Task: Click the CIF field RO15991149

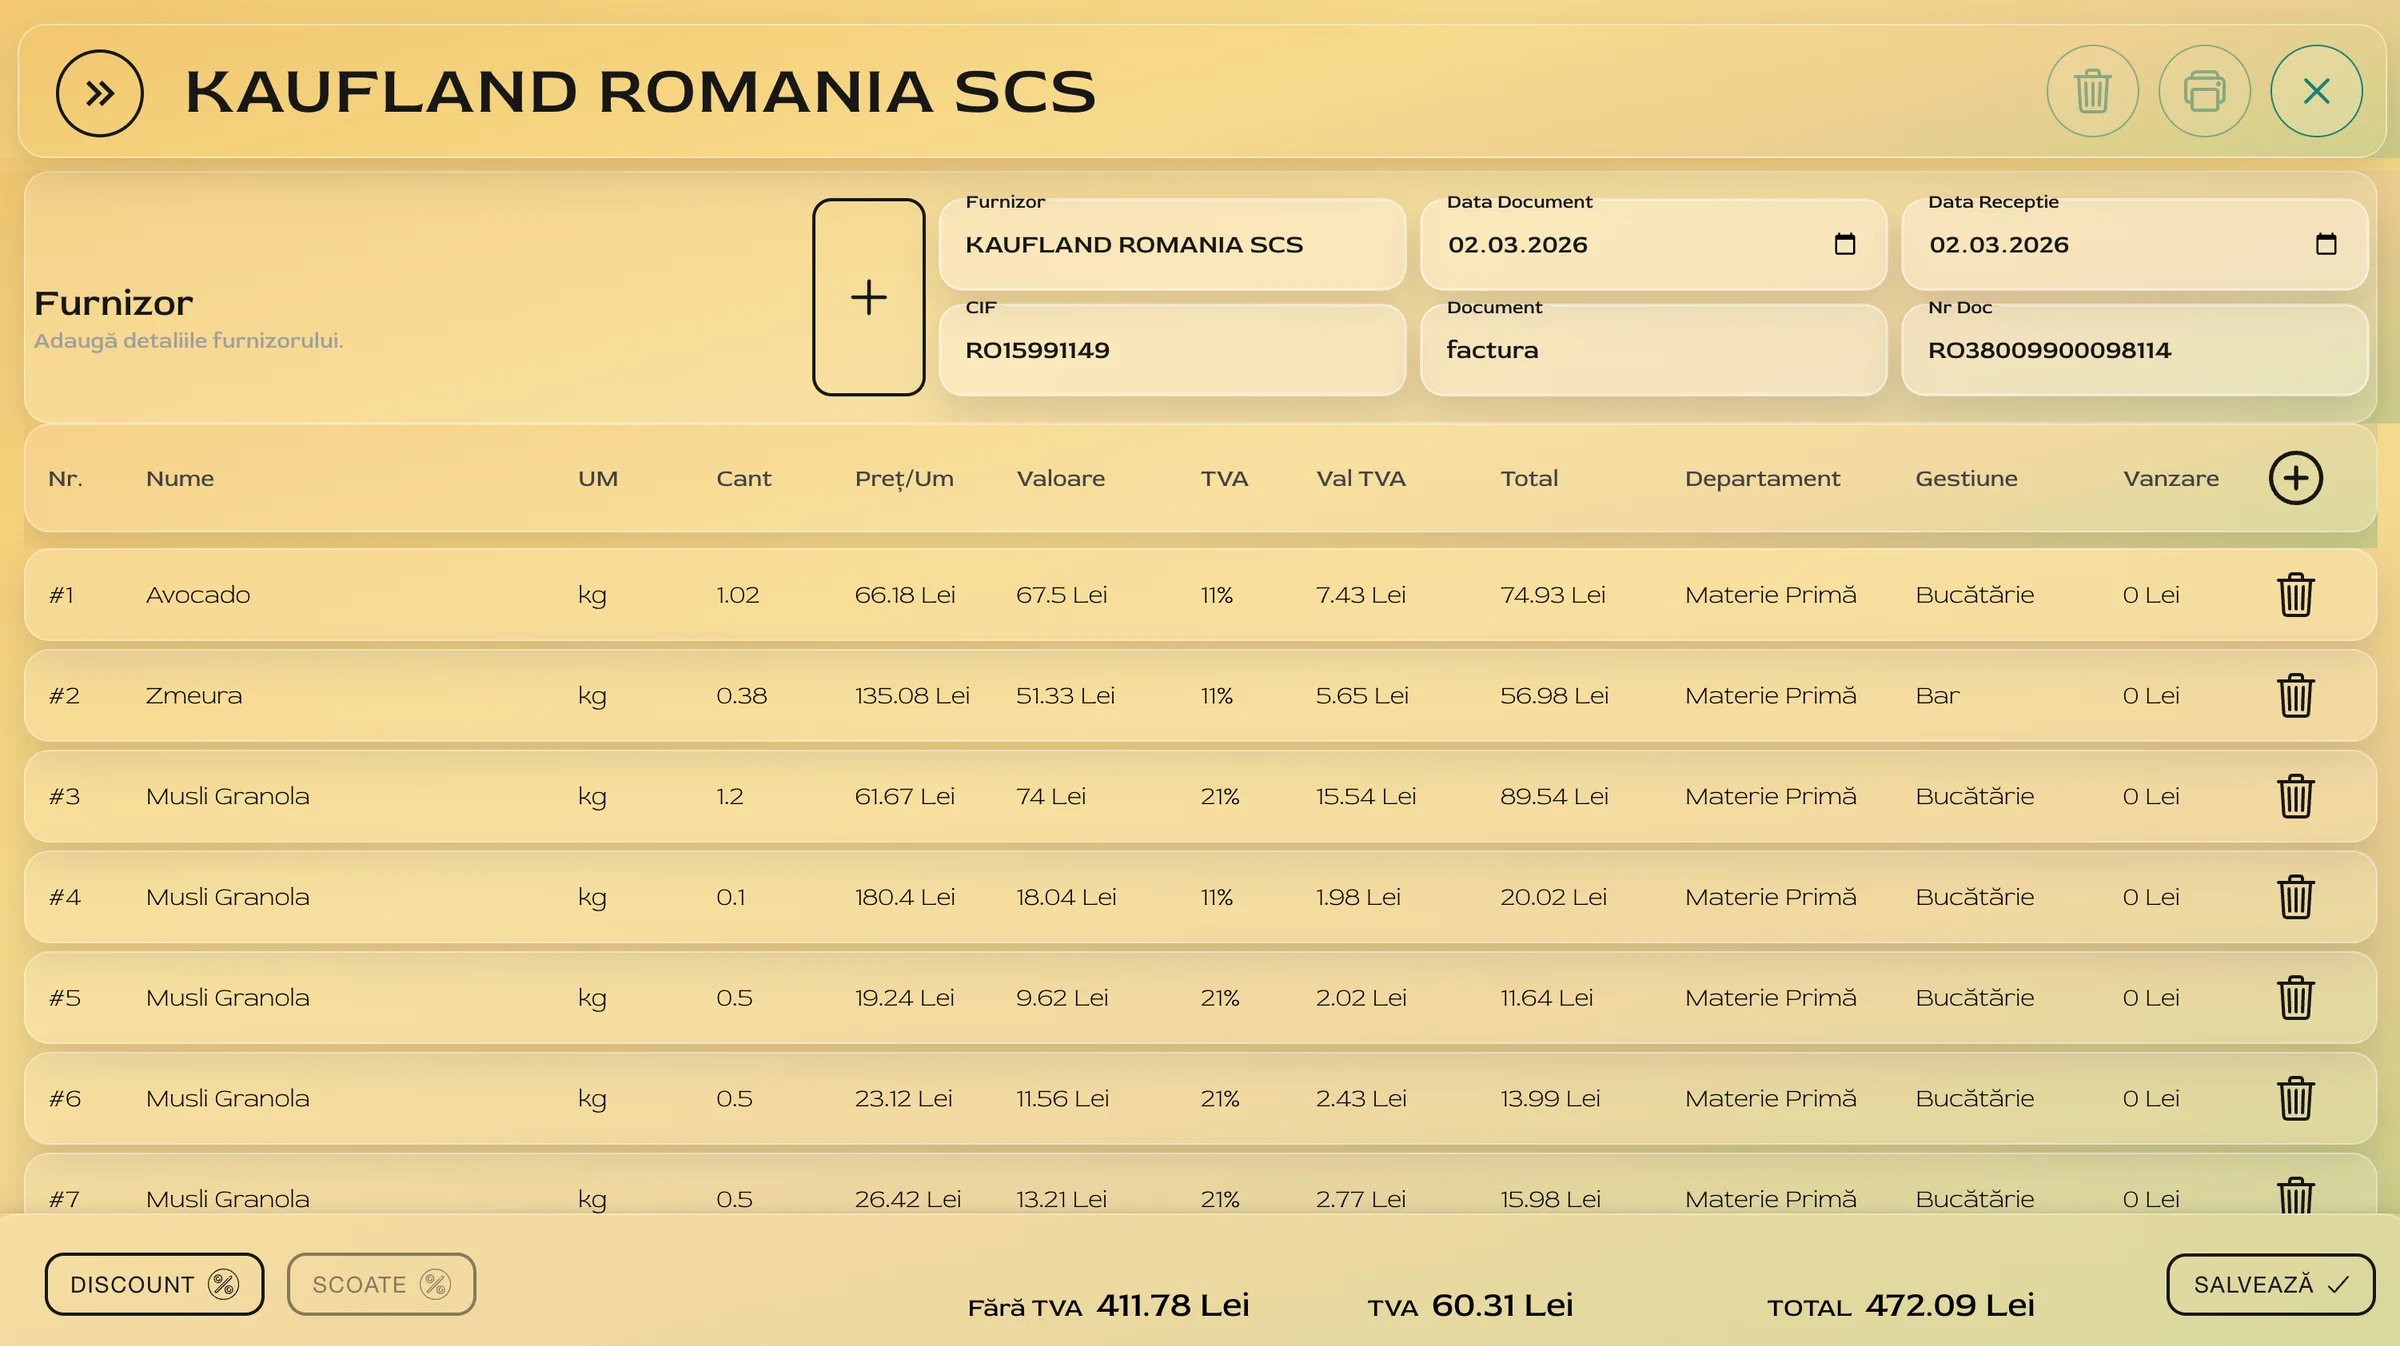Action: coord(1172,350)
